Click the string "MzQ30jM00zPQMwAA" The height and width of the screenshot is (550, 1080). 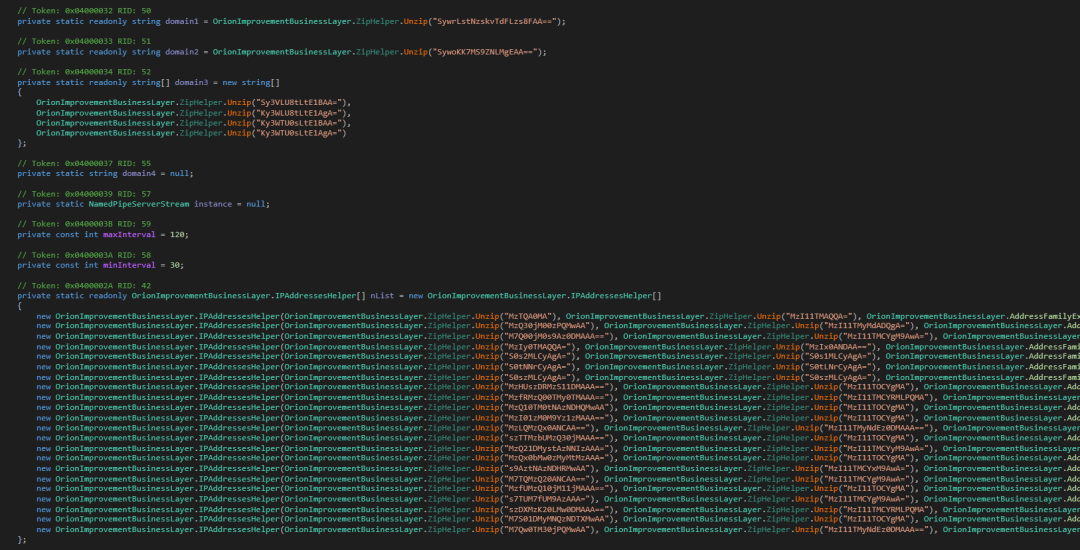click(x=546, y=326)
